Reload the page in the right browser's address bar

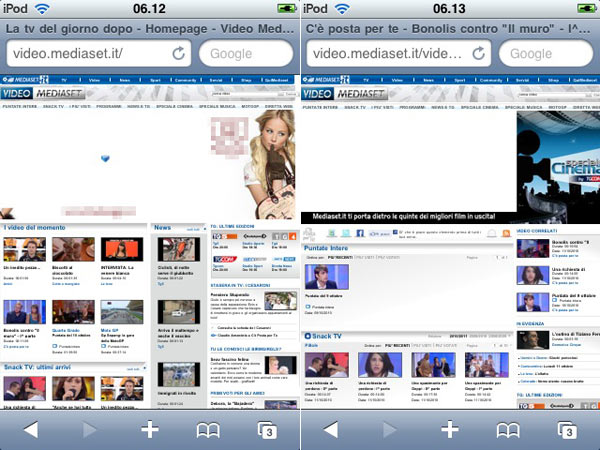point(479,53)
